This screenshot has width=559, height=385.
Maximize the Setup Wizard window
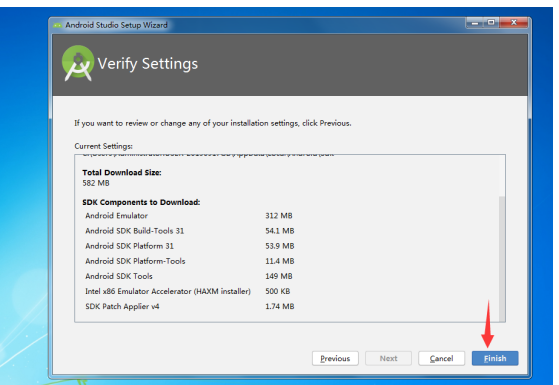pyautogui.click(x=491, y=23)
